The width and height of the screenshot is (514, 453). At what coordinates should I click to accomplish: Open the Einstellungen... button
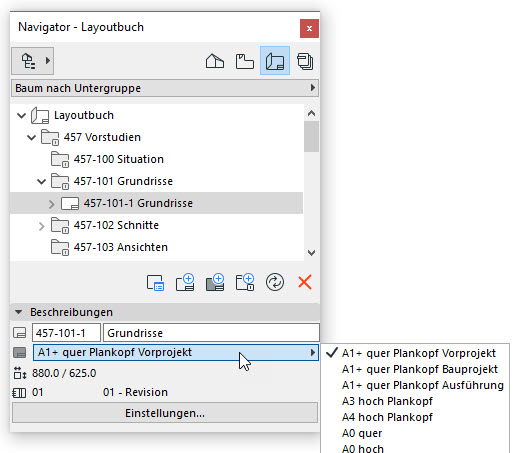[x=165, y=413]
